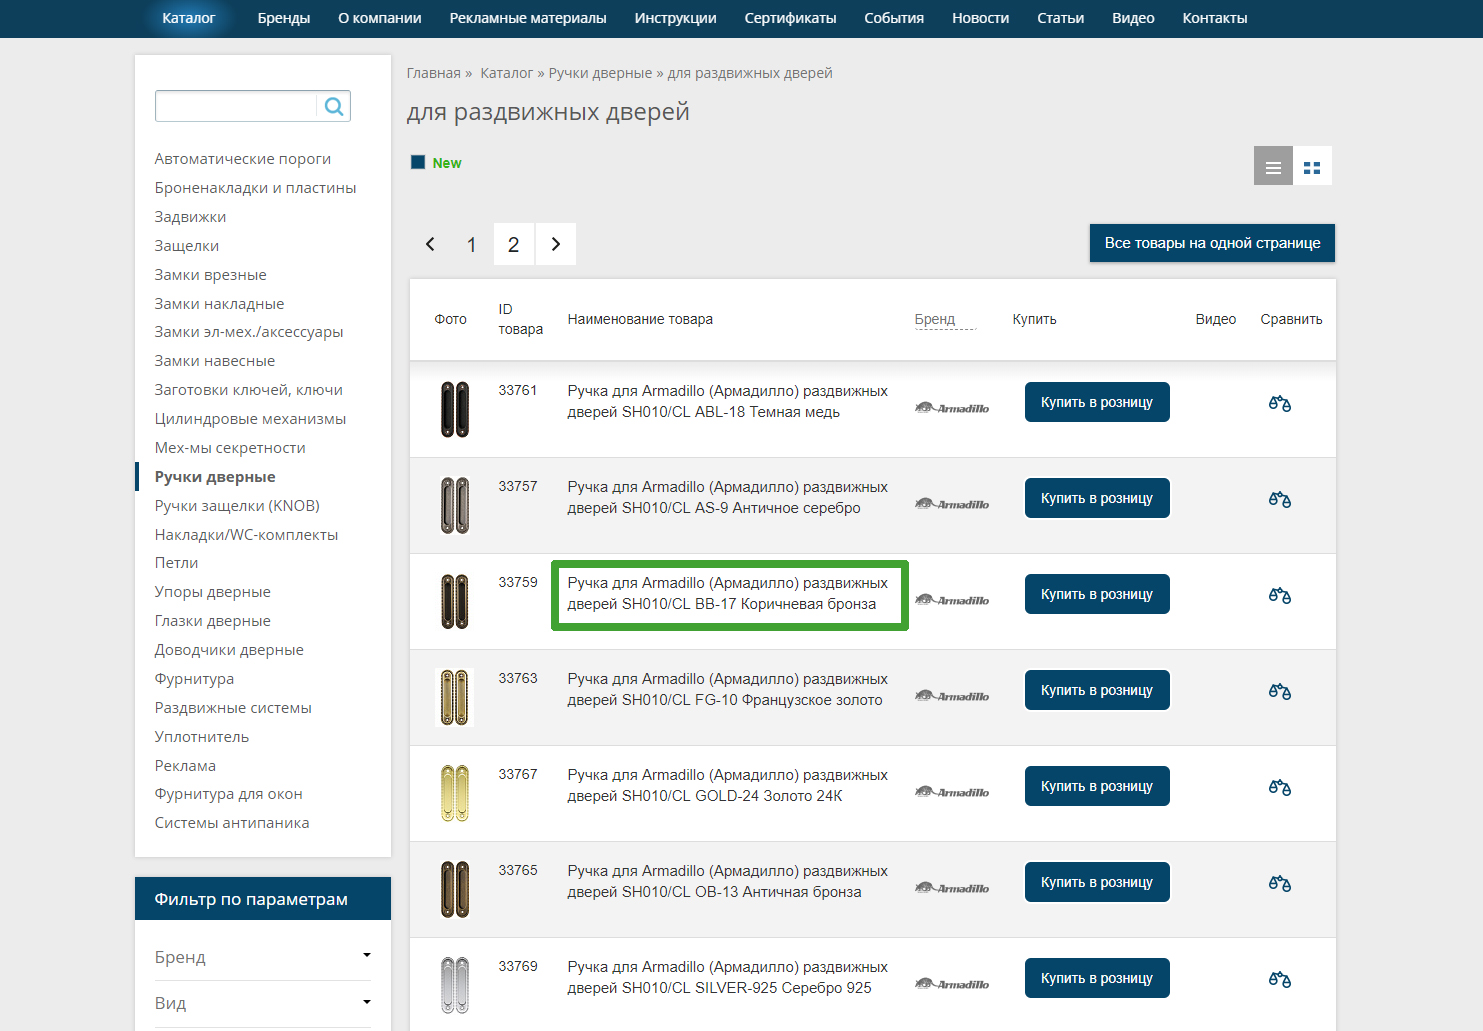Open Доводчики дверные category
Image resolution: width=1483 pixels, height=1031 pixels.
tap(229, 650)
